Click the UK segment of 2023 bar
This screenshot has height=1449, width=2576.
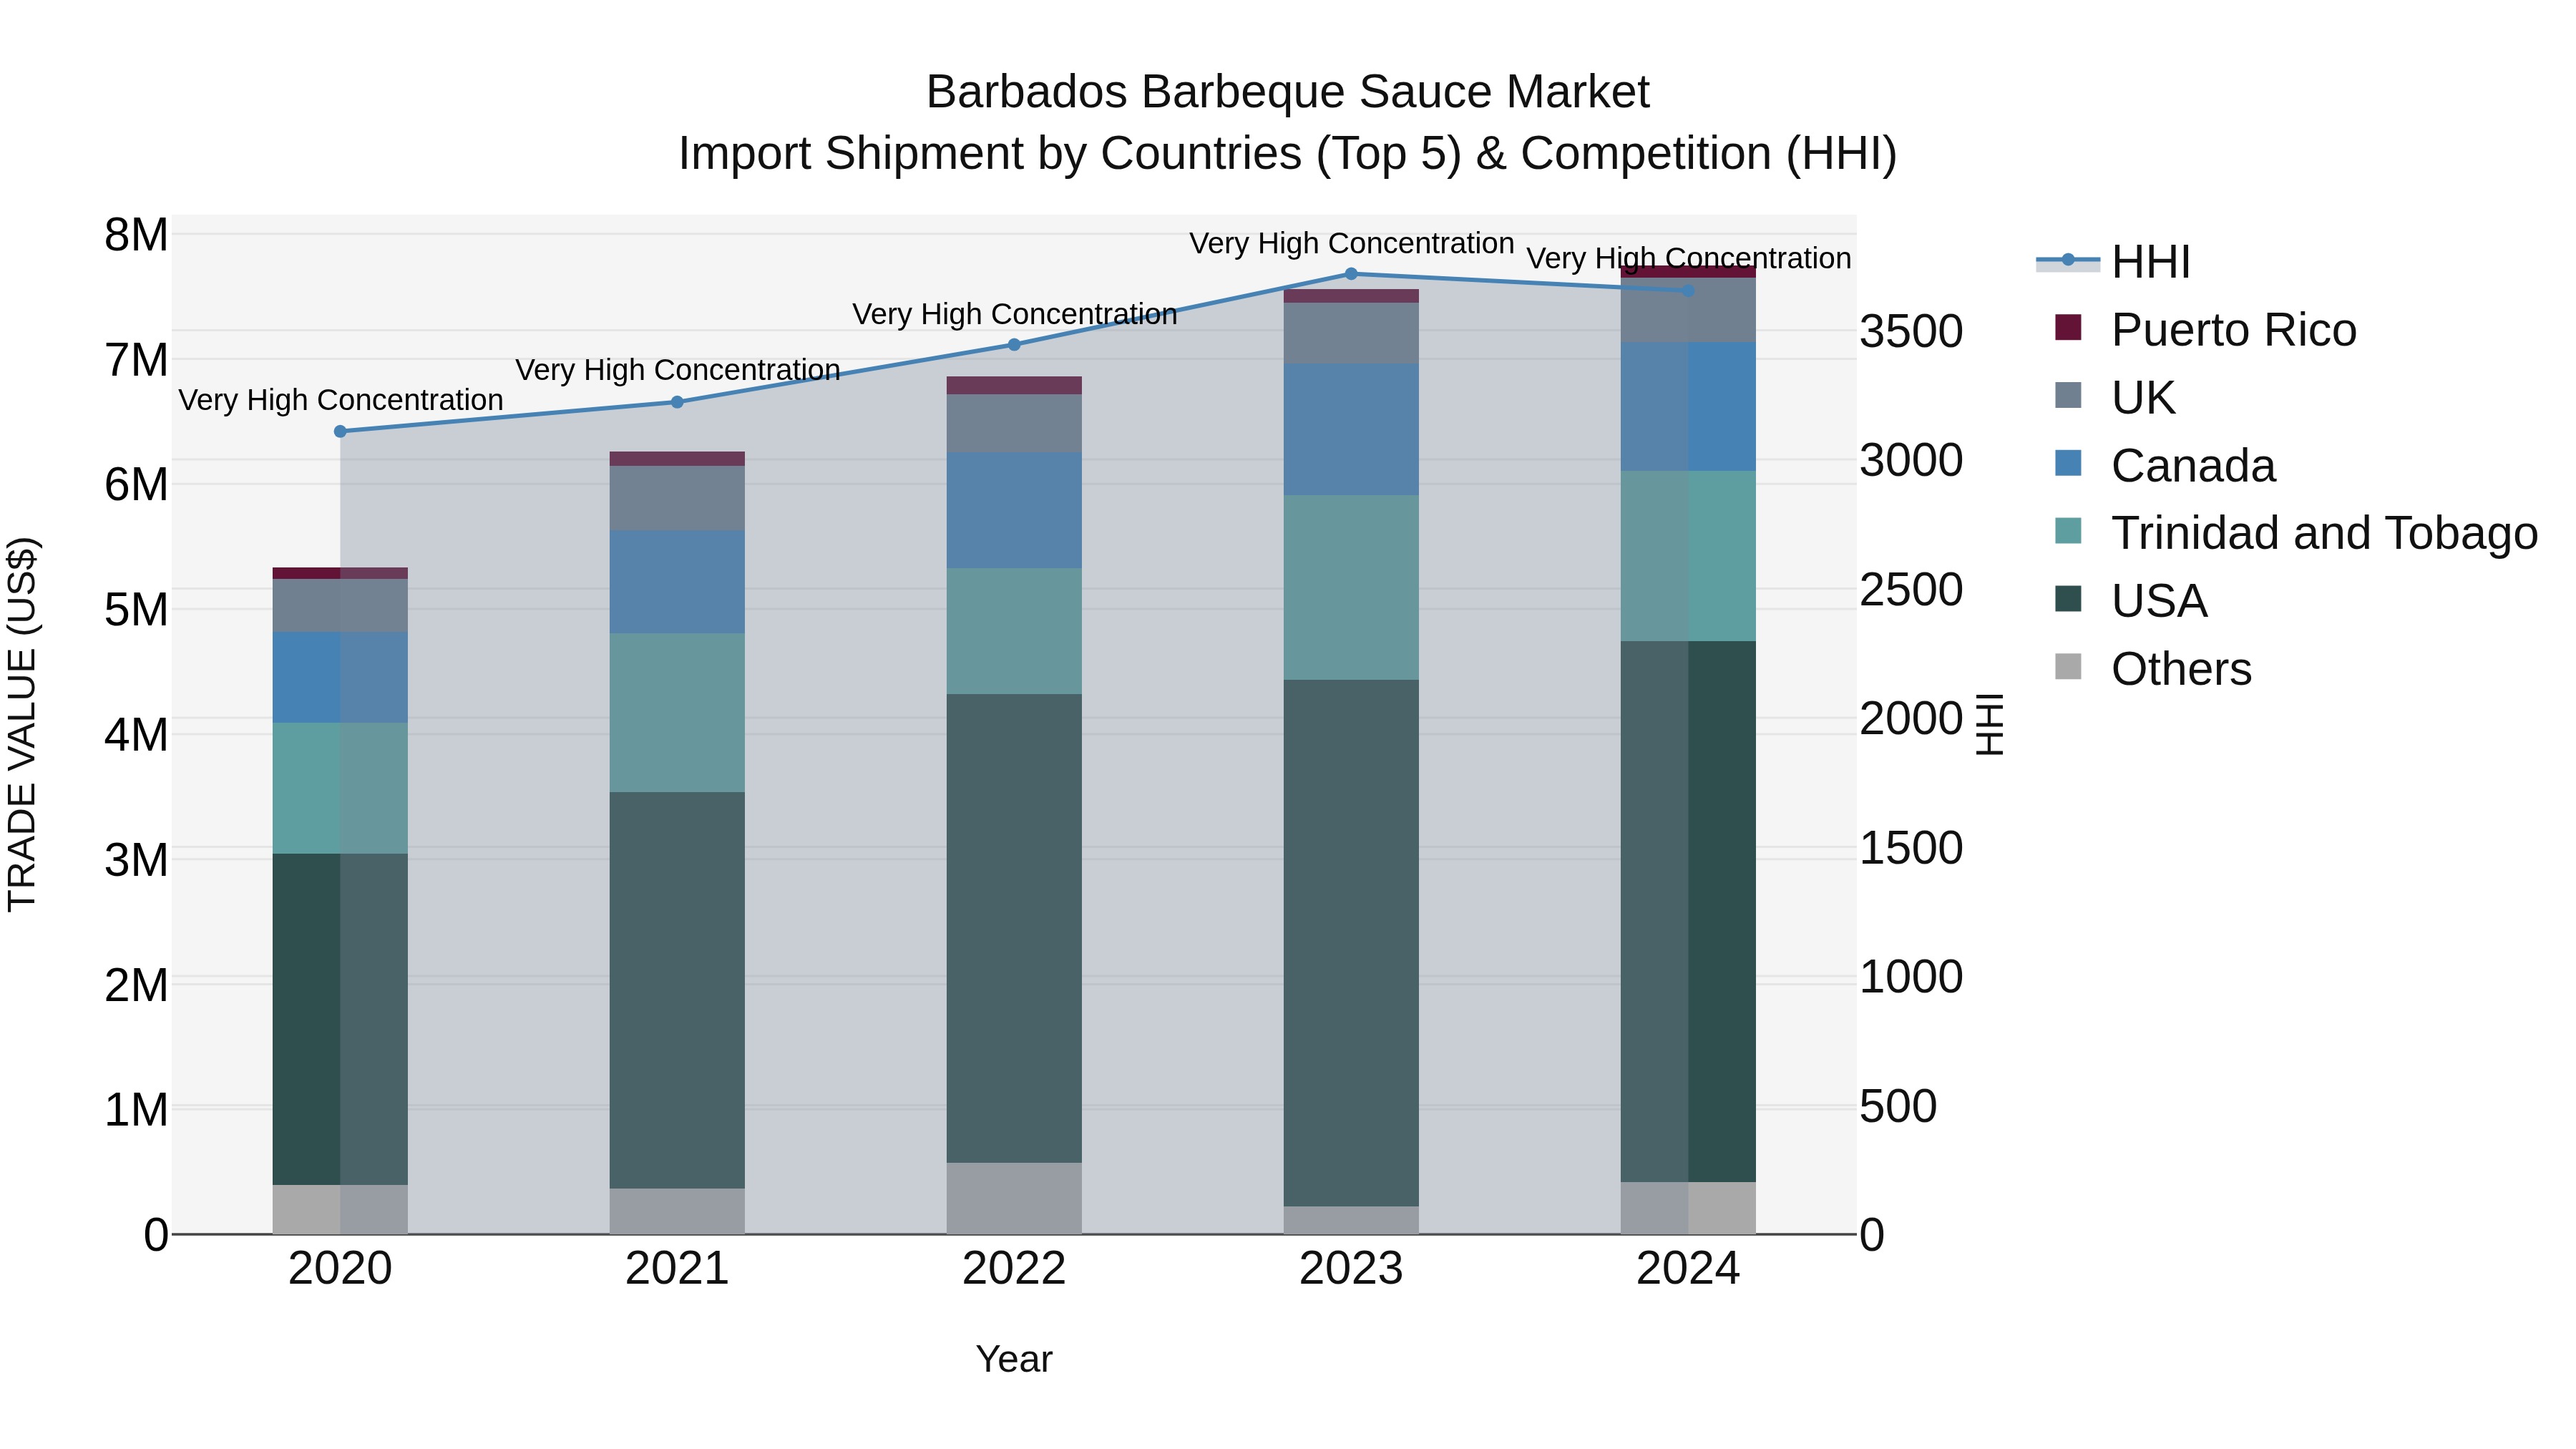pyautogui.click(x=1351, y=333)
